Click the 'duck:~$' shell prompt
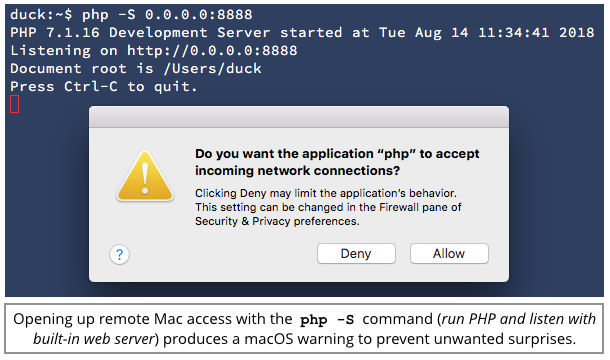 41,14
